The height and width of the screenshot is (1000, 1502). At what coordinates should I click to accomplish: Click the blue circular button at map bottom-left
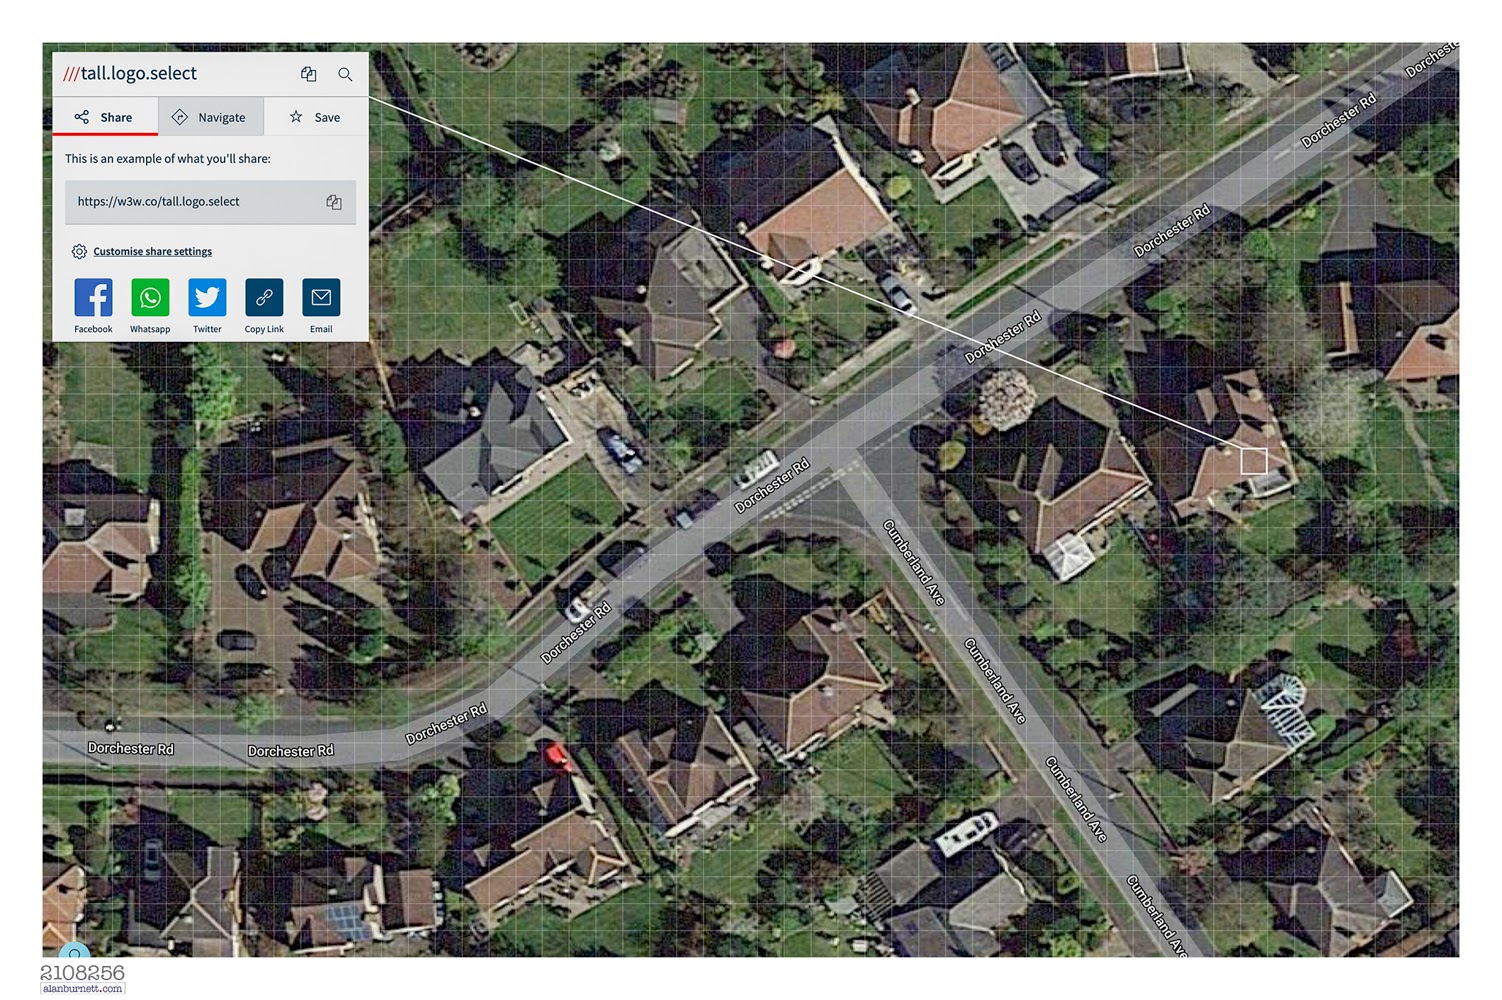[74, 950]
